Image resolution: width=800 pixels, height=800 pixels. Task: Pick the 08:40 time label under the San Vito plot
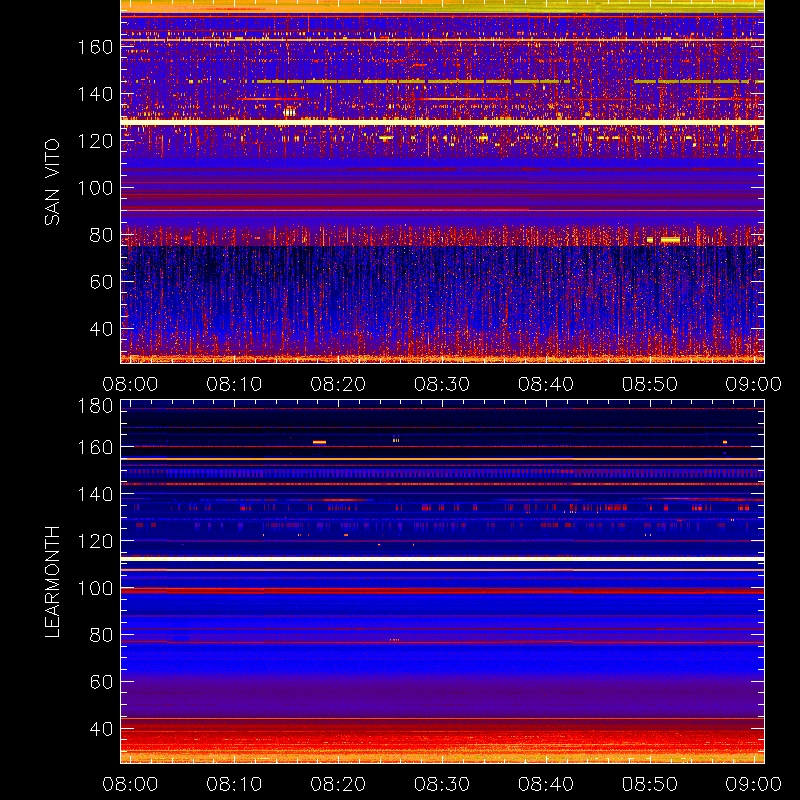point(546,384)
